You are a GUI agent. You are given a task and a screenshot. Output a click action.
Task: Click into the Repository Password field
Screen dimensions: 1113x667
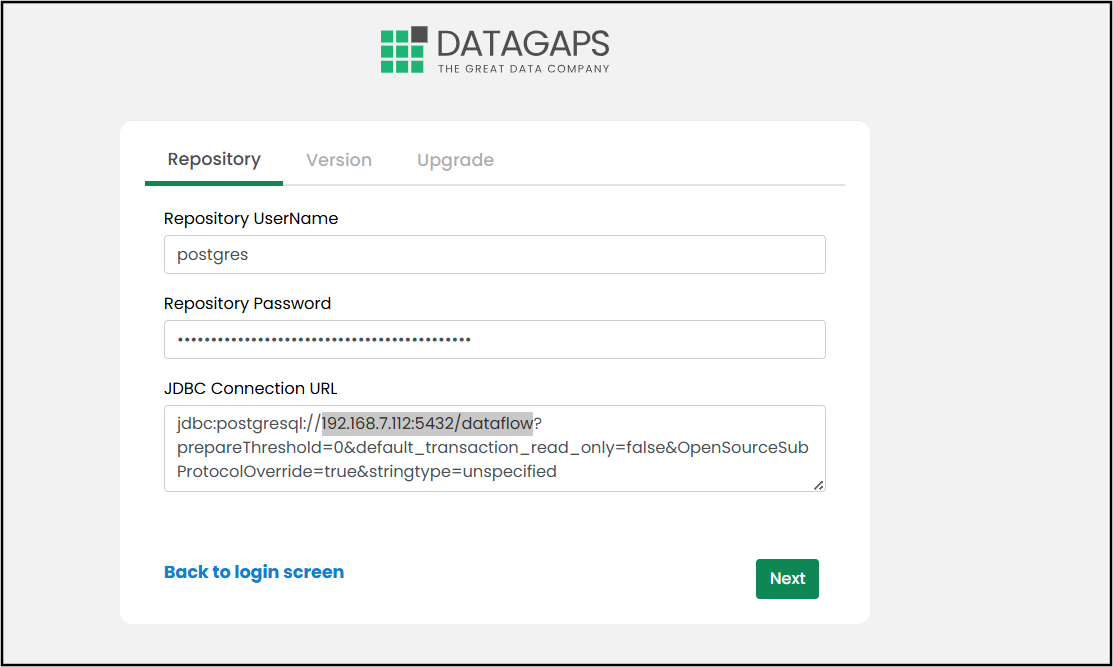[494, 340]
